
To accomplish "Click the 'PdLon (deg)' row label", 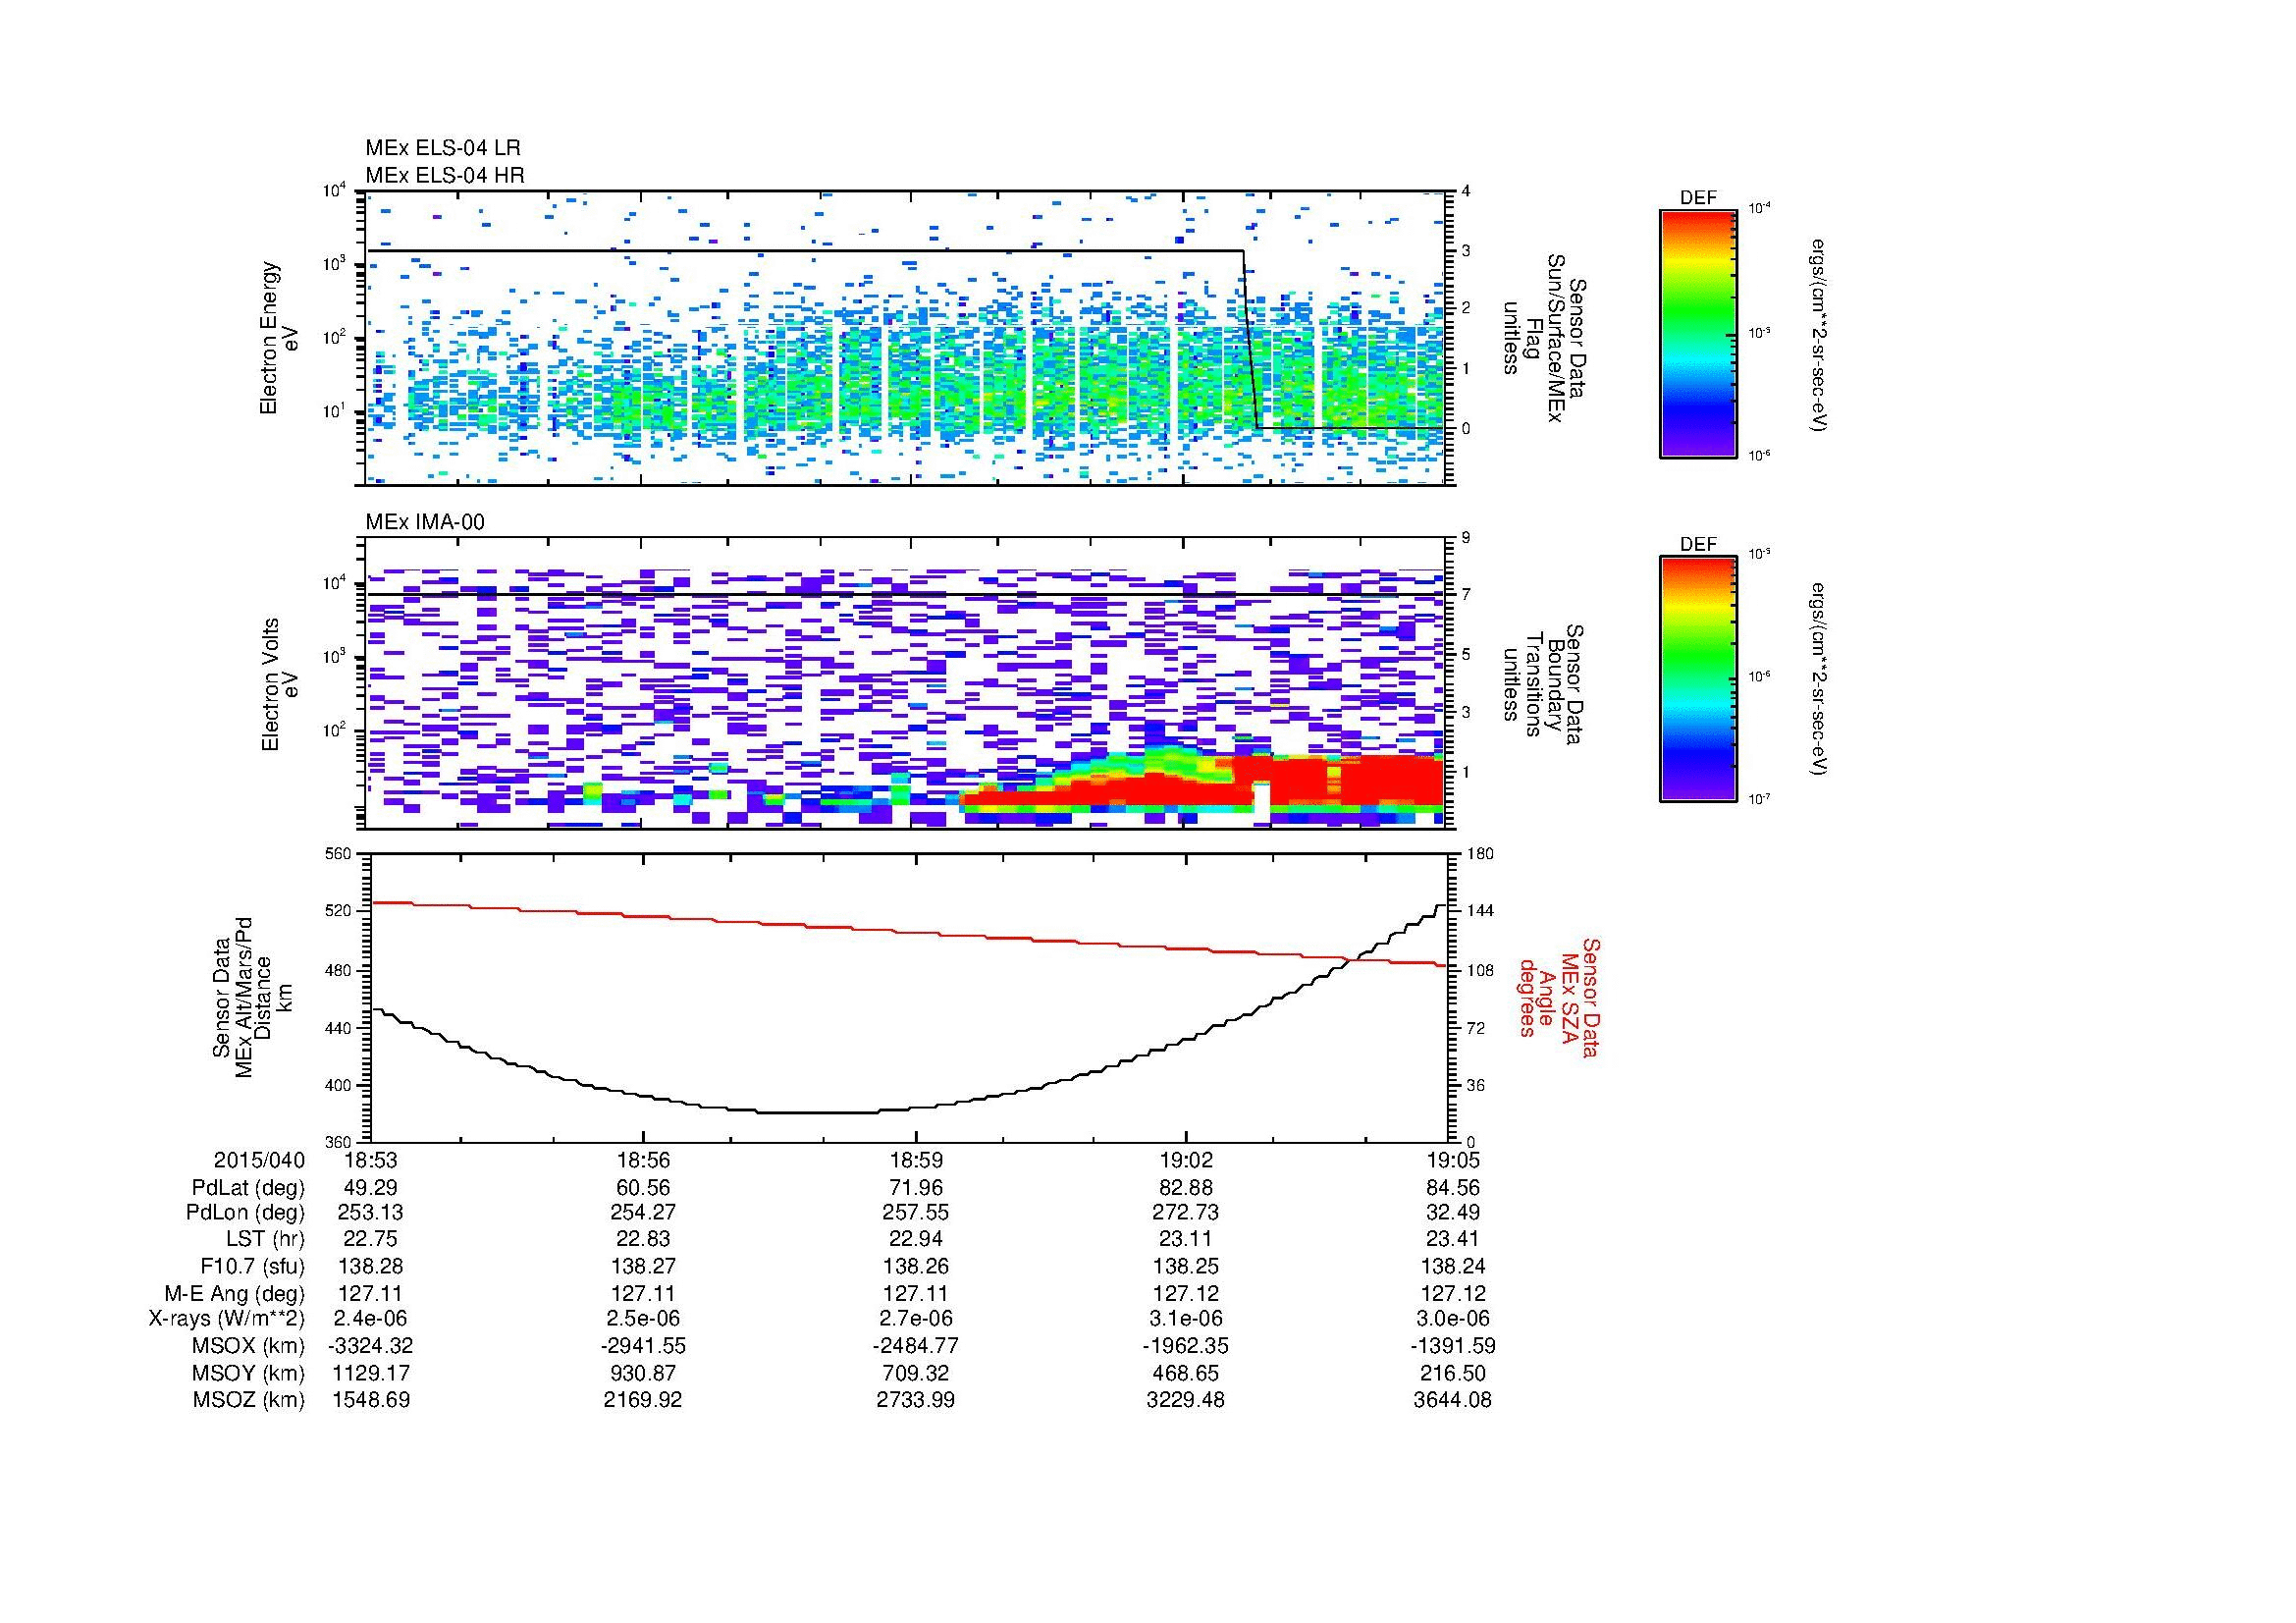I will point(246,1213).
